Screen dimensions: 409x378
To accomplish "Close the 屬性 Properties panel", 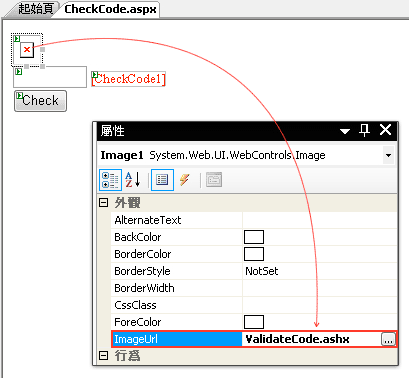I will coord(385,130).
